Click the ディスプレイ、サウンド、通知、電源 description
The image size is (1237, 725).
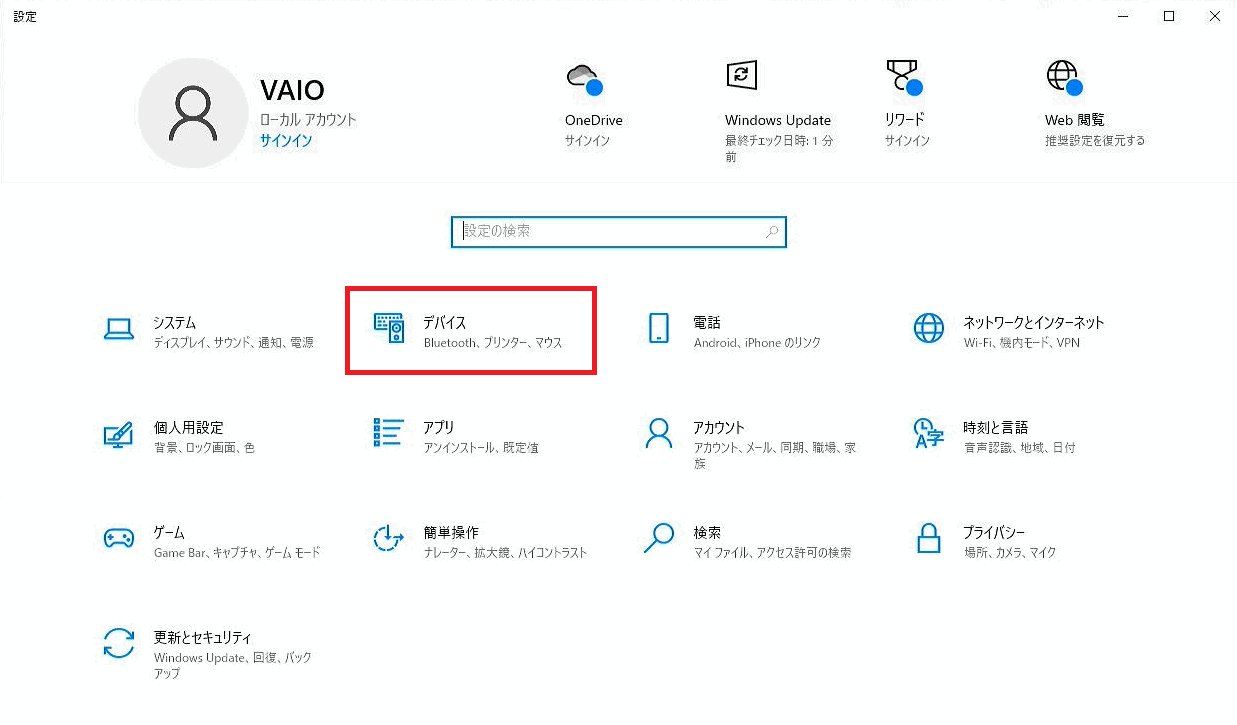pos(234,343)
